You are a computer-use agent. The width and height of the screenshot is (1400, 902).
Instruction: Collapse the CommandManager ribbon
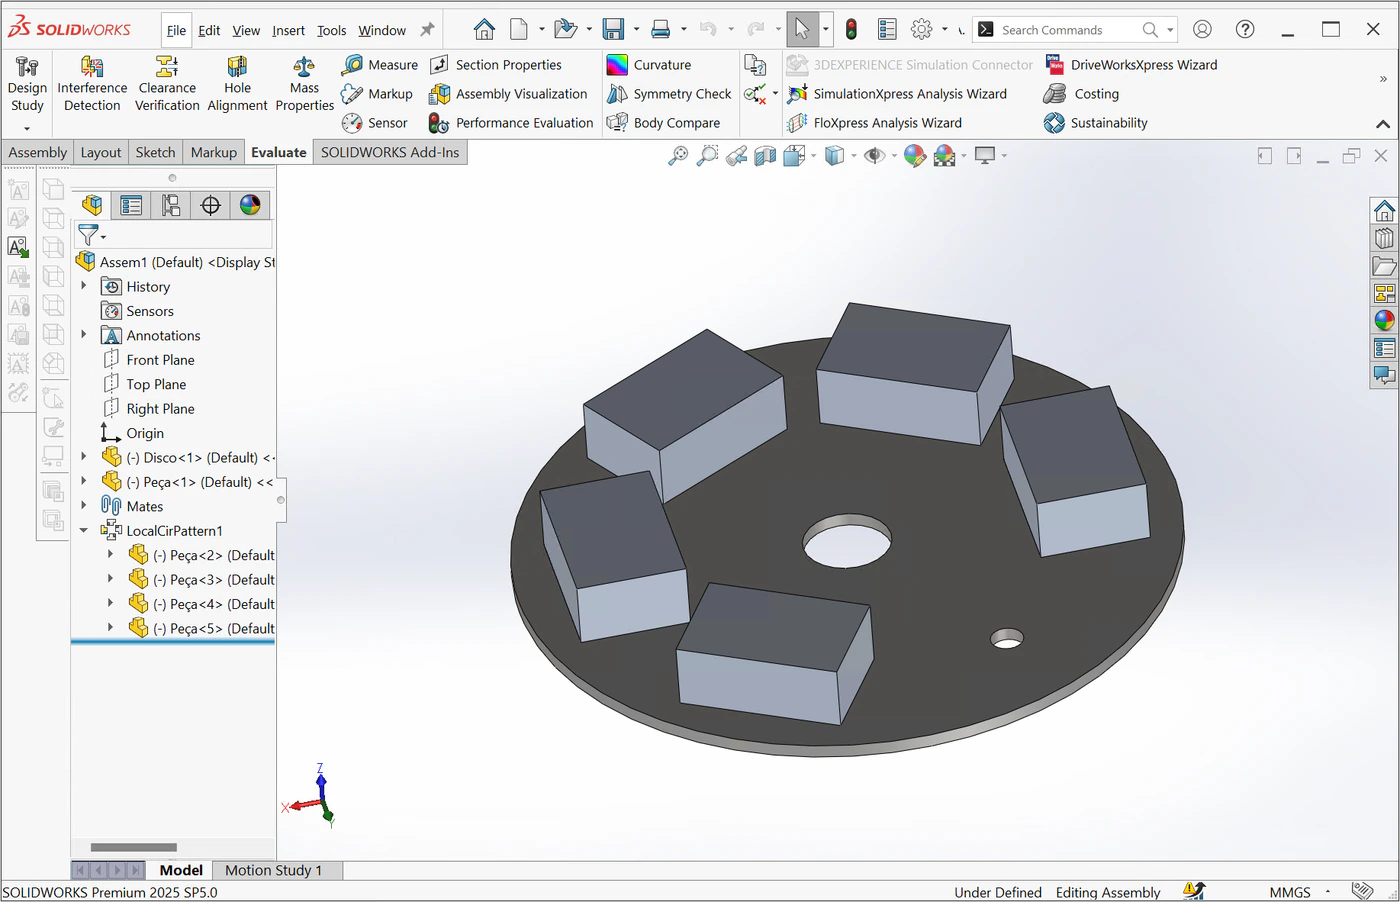(1383, 124)
